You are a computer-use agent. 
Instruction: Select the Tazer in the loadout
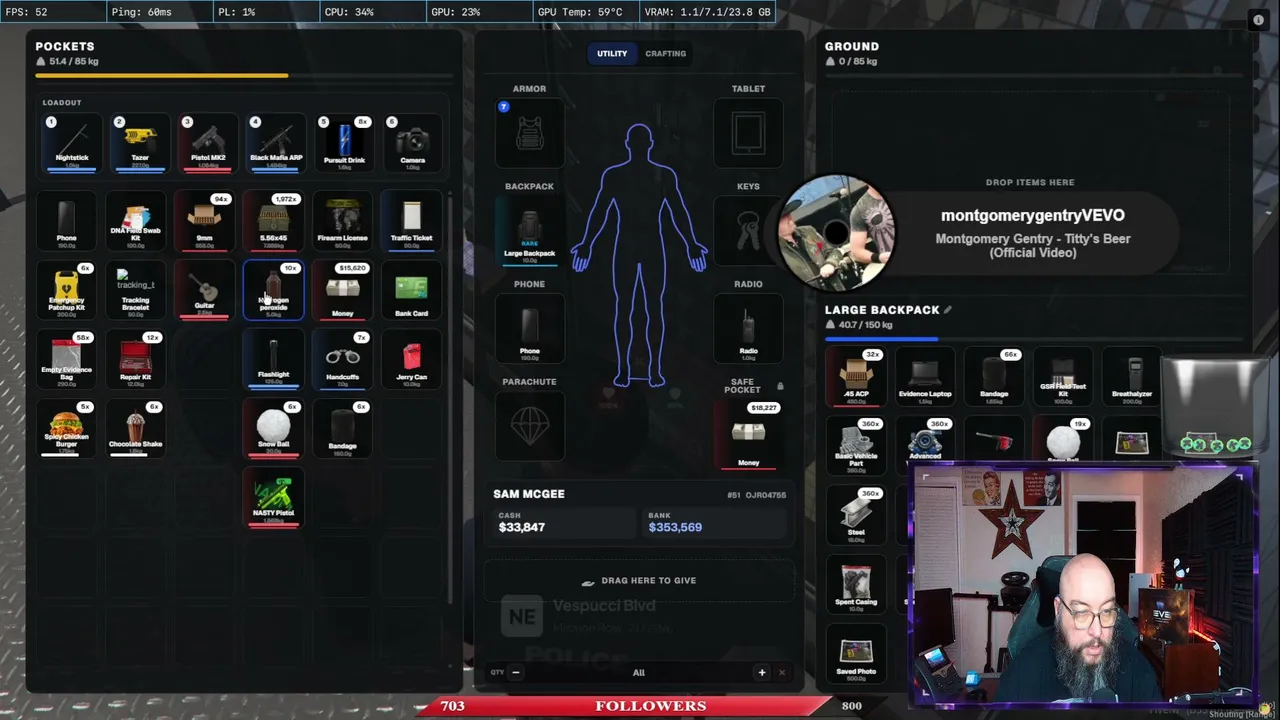(139, 143)
